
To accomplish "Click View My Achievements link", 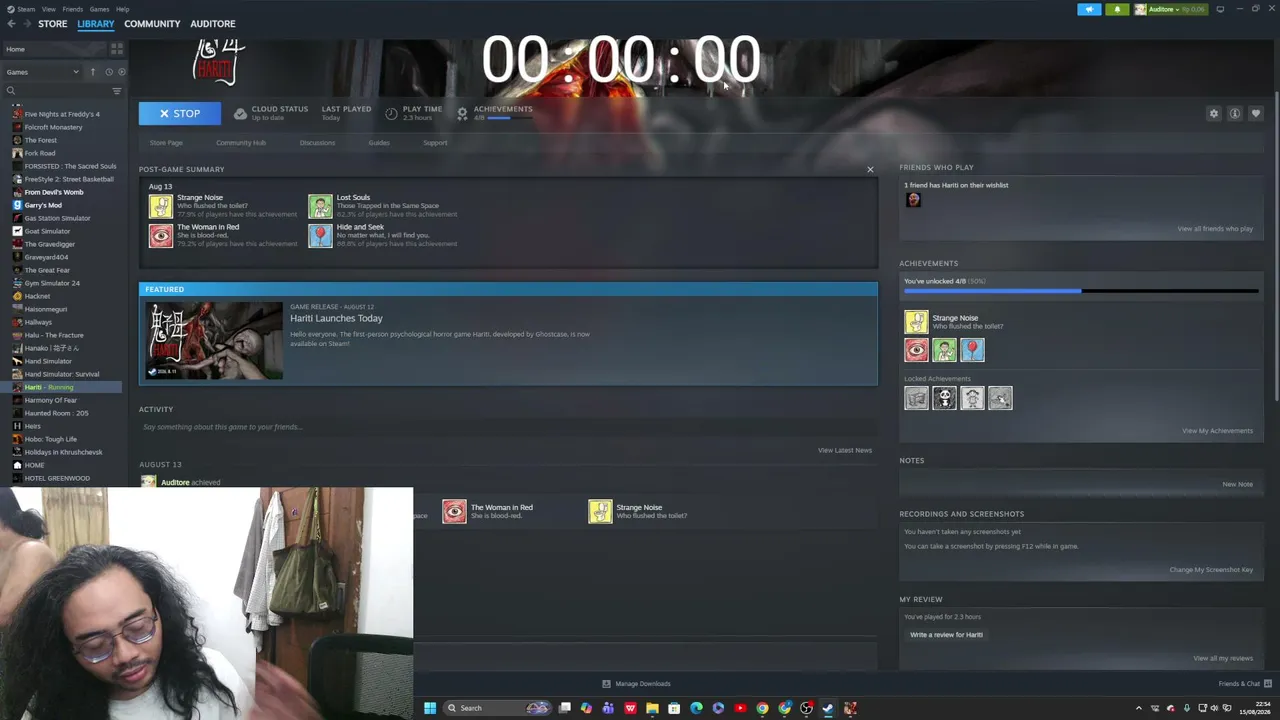I will click(1217, 431).
